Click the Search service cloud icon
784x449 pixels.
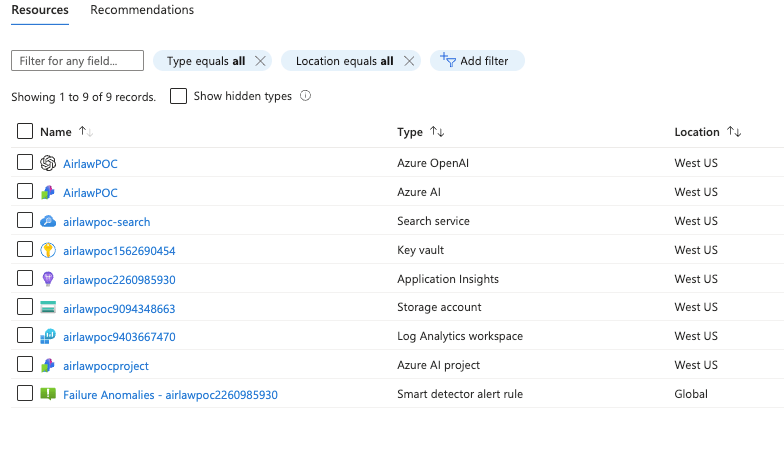(x=48, y=222)
